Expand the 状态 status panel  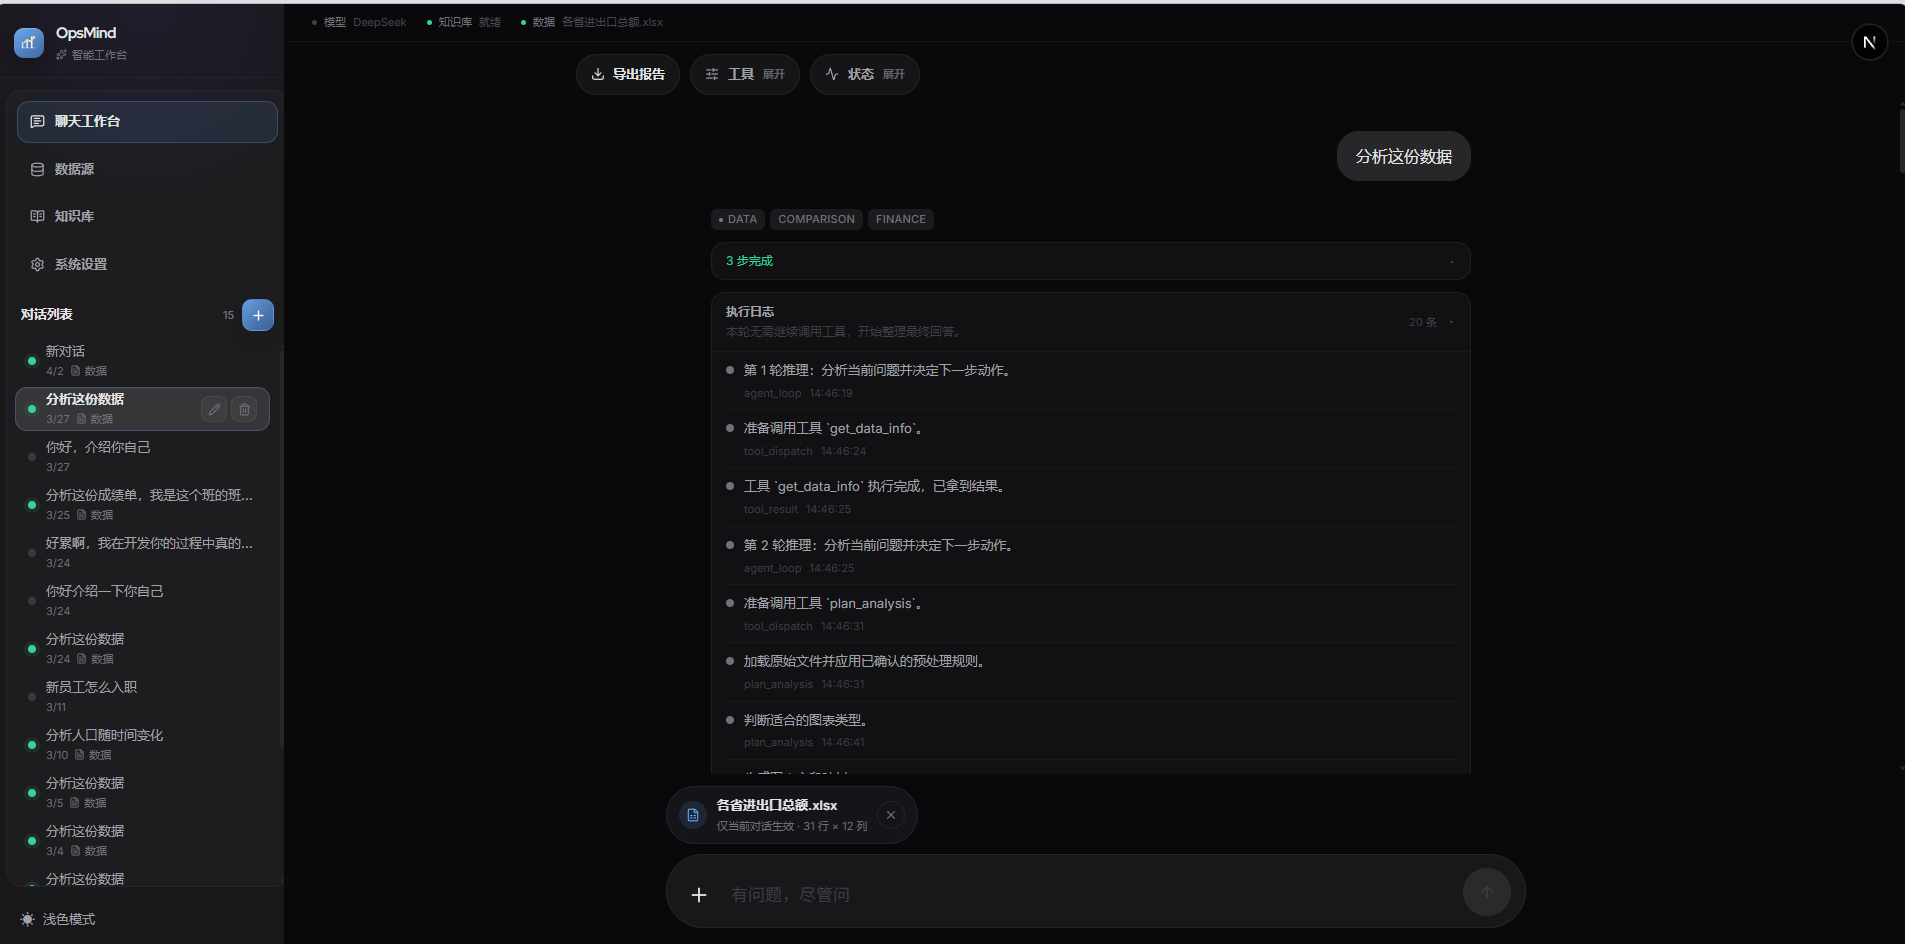coord(864,74)
